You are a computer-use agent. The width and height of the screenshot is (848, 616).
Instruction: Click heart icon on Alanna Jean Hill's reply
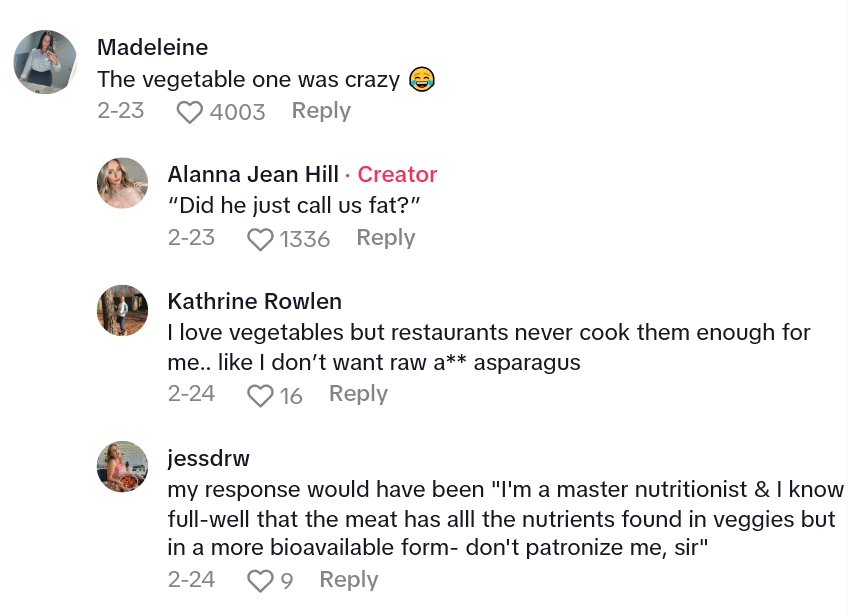click(x=259, y=239)
